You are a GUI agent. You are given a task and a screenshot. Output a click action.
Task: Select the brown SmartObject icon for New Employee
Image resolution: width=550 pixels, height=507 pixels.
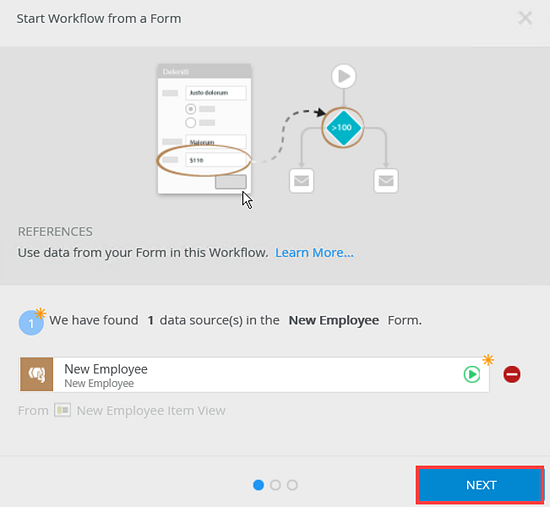37,374
